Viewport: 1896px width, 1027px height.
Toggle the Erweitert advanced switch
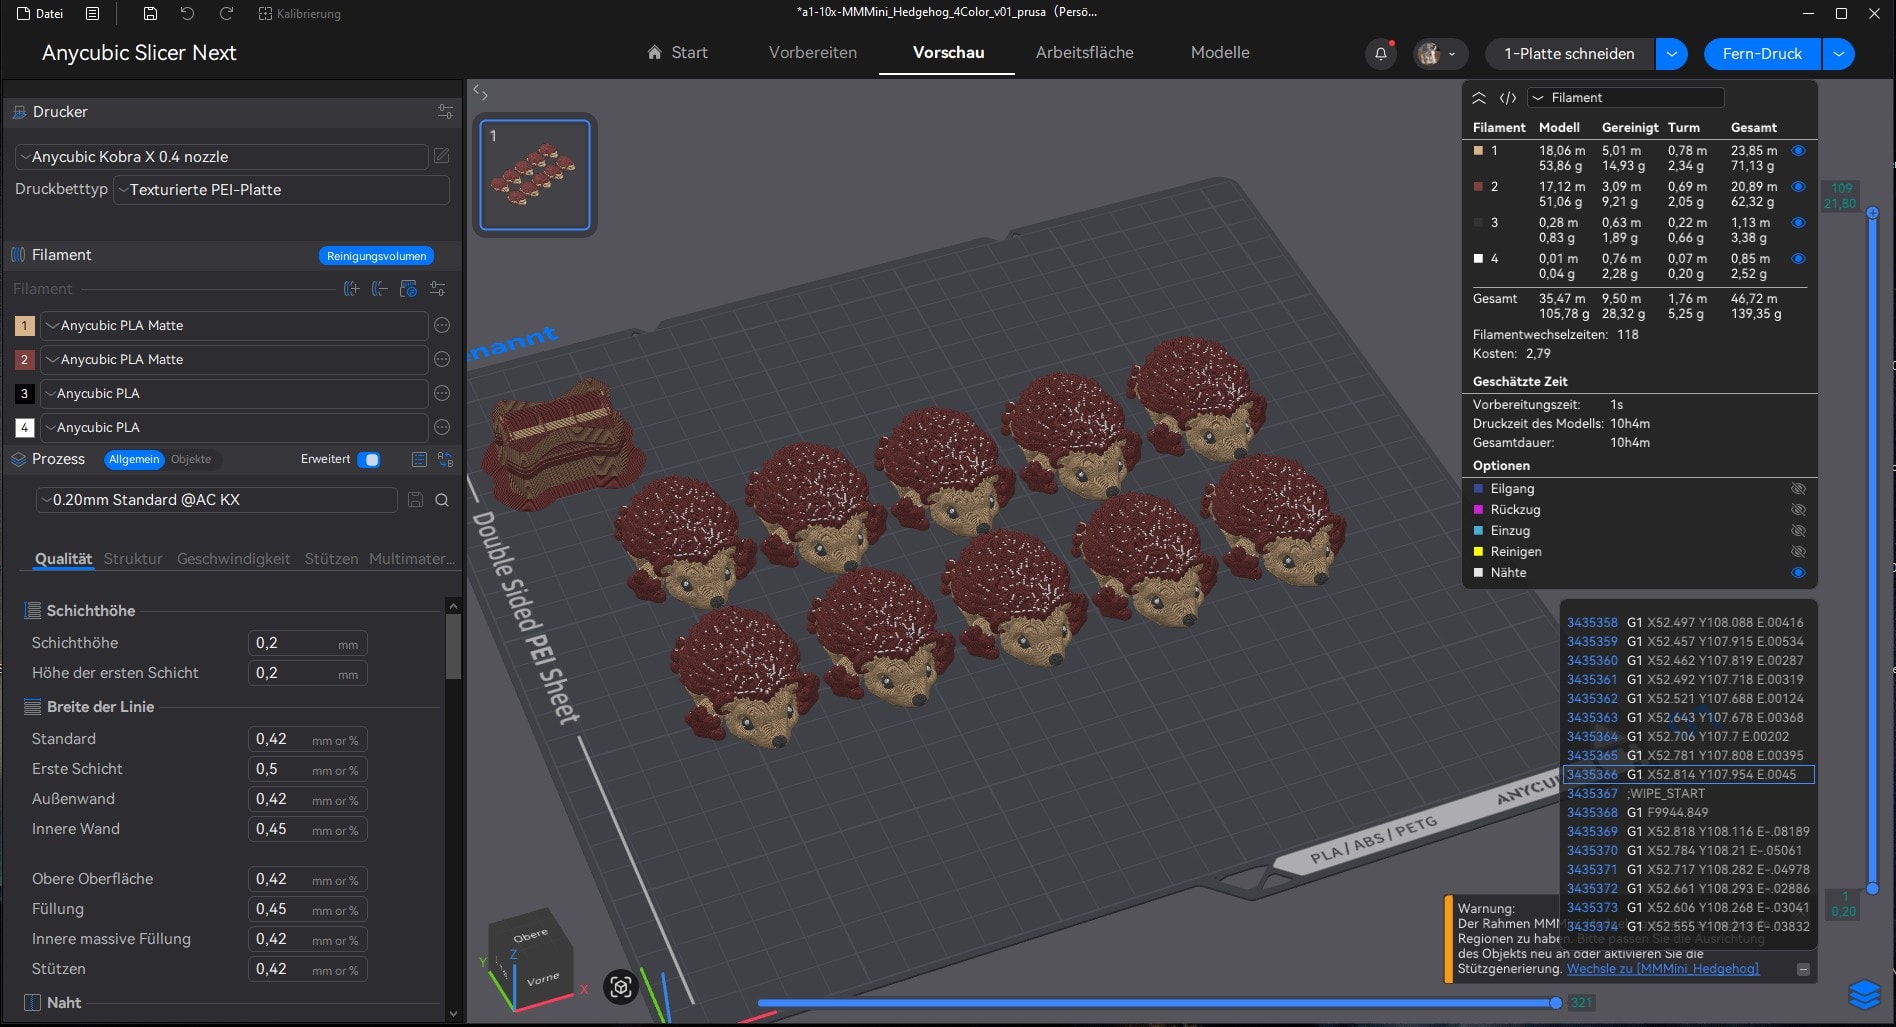pos(369,460)
